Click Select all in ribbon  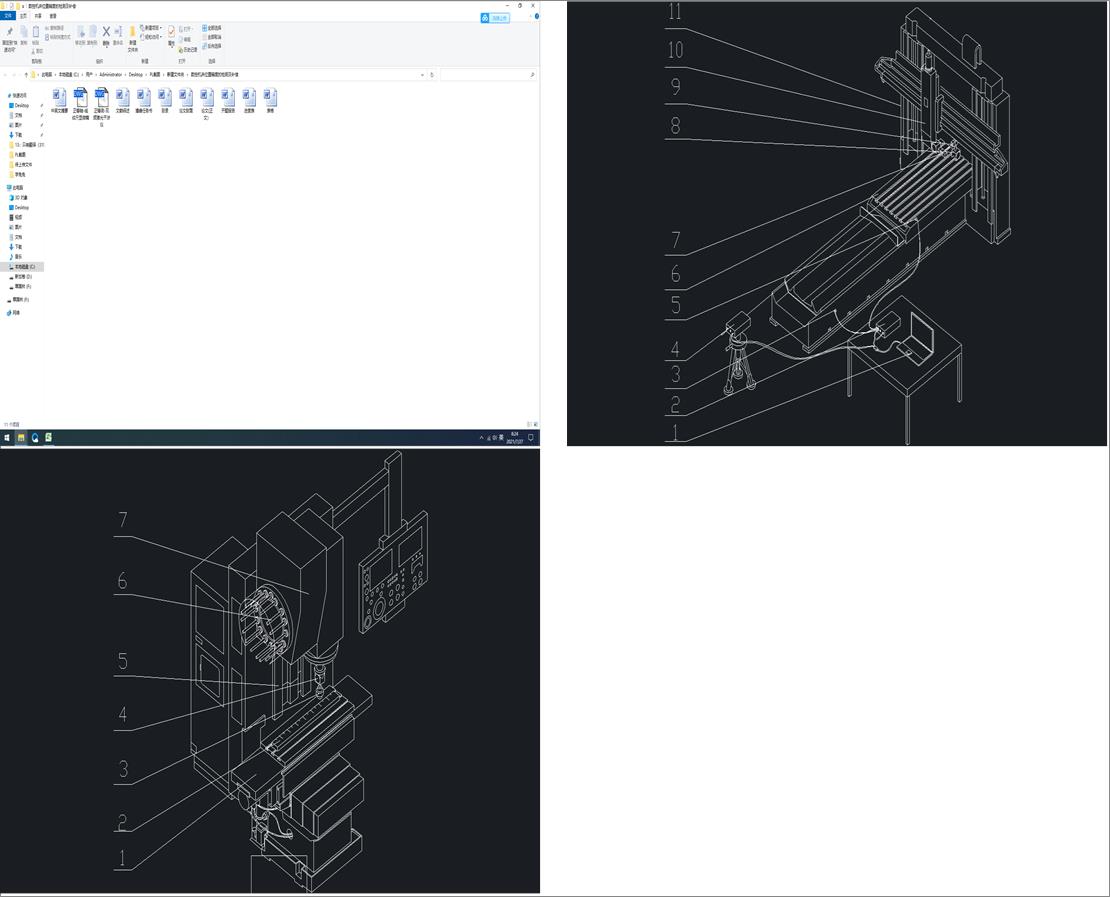(x=212, y=28)
